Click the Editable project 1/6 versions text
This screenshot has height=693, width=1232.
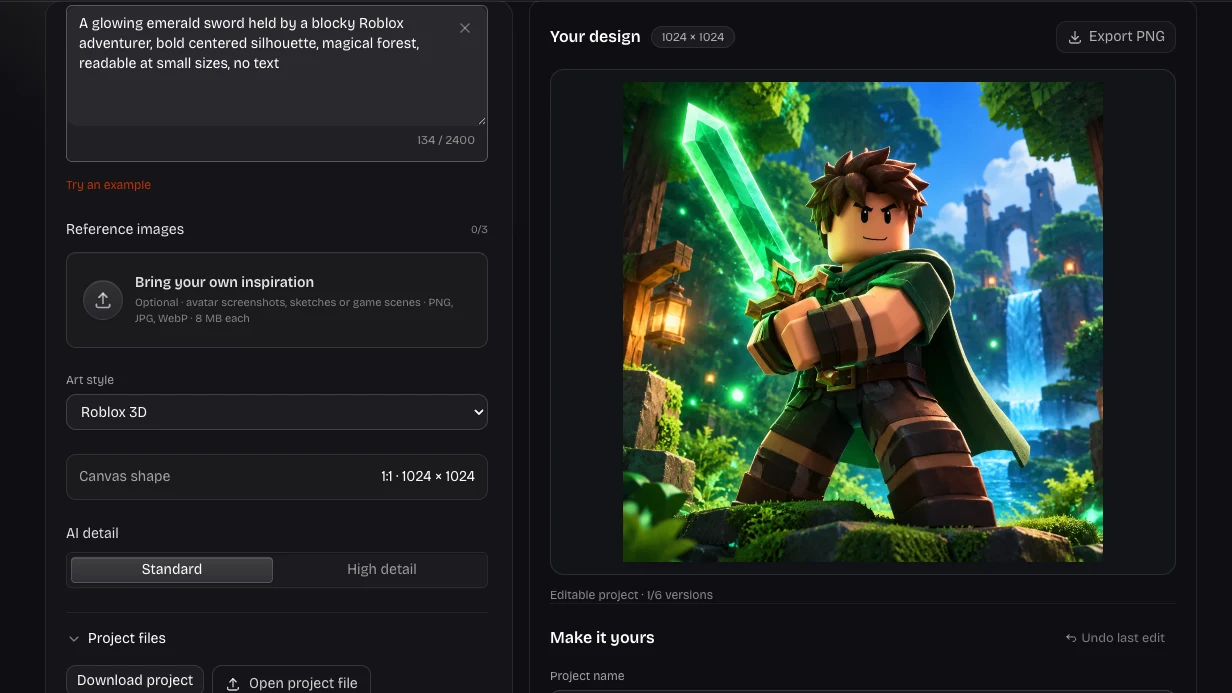pyautogui.click(x=631, y=595)
